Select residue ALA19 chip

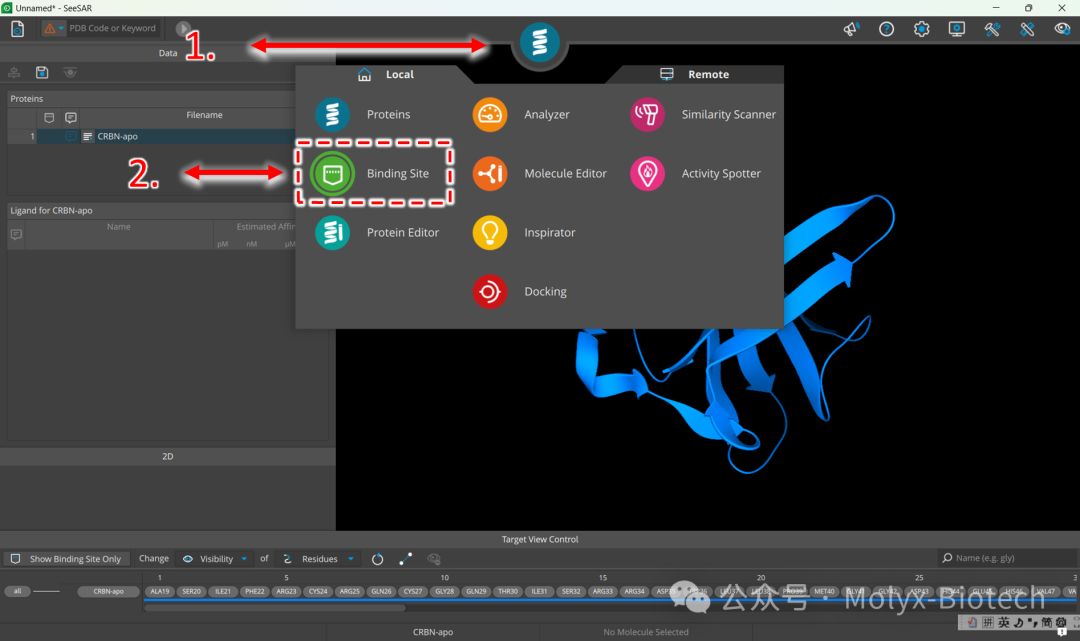(160, 591)
